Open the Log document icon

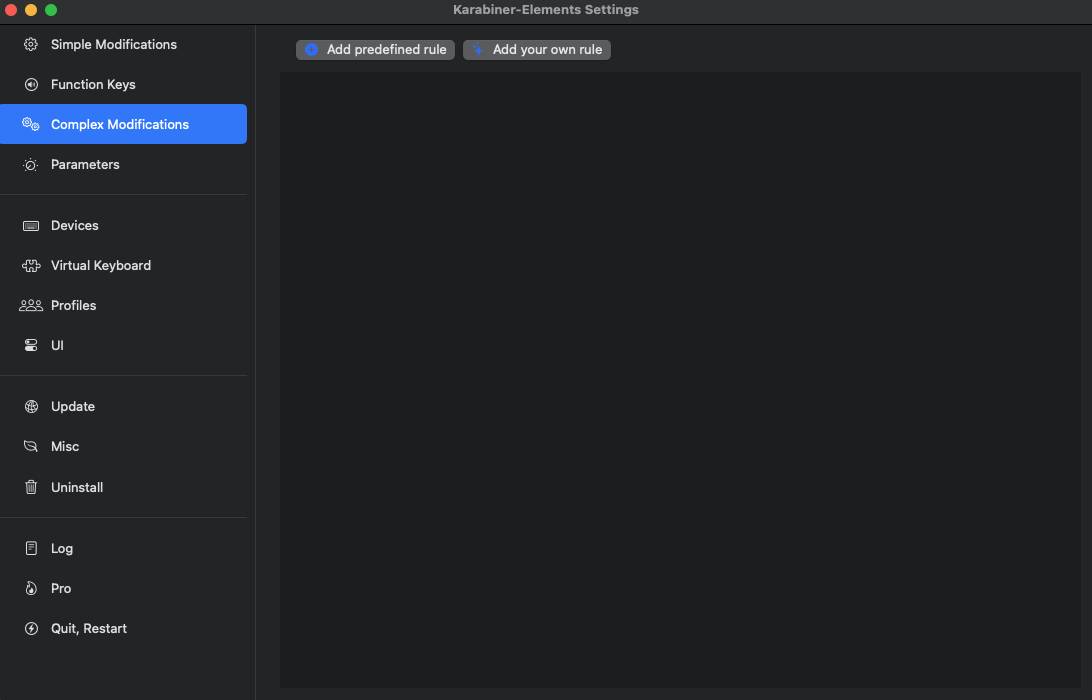[31, 548]
